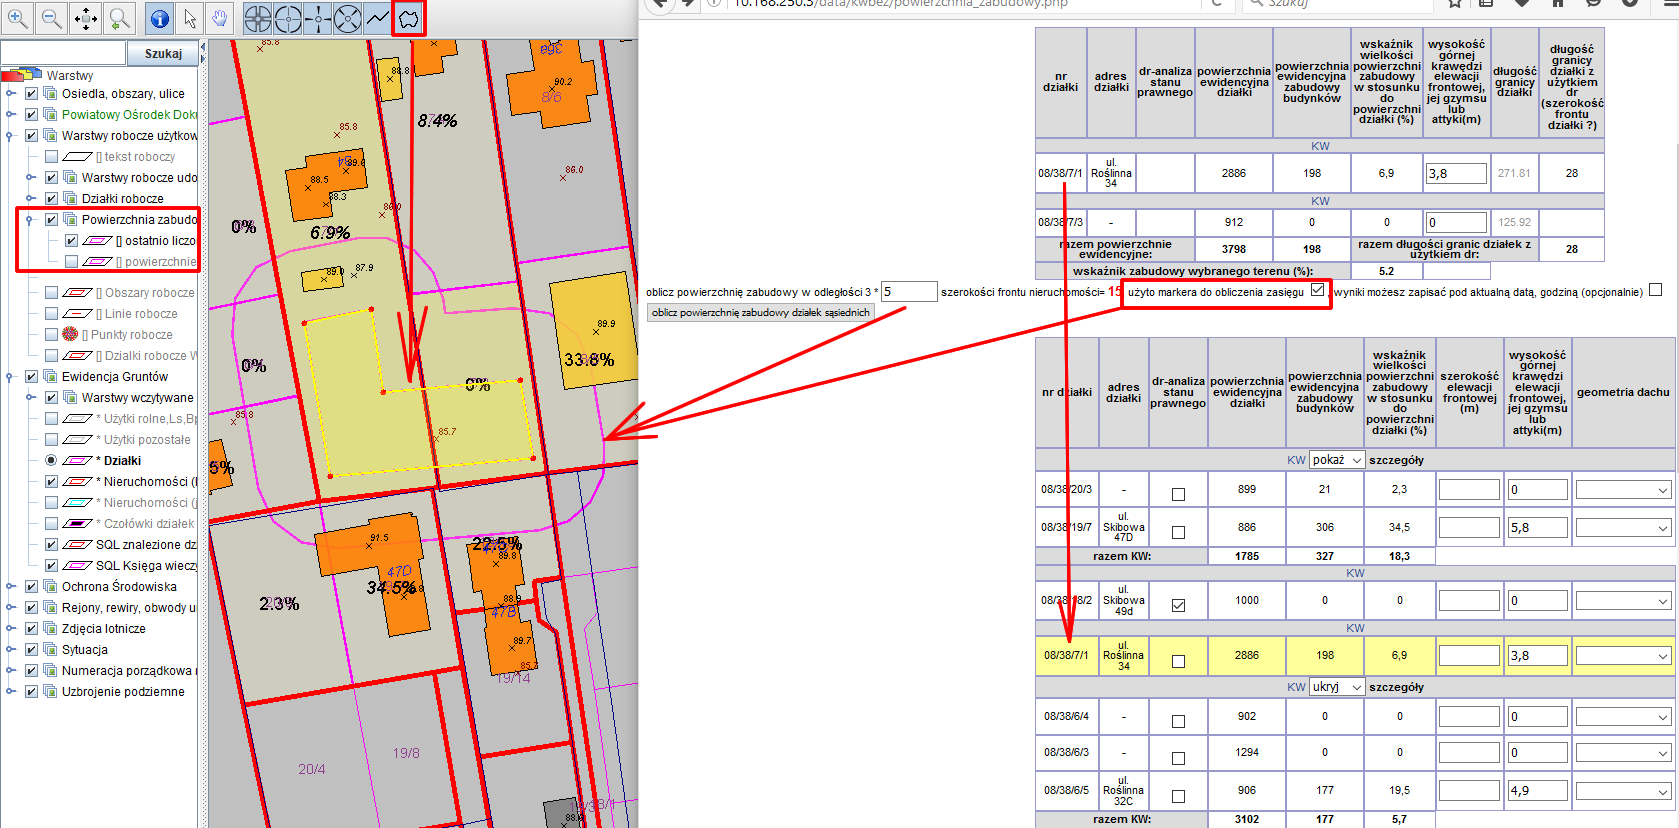
Task: Select the zoom out magnifier tool
Action: pyautogui.click(x=52, y=18)
